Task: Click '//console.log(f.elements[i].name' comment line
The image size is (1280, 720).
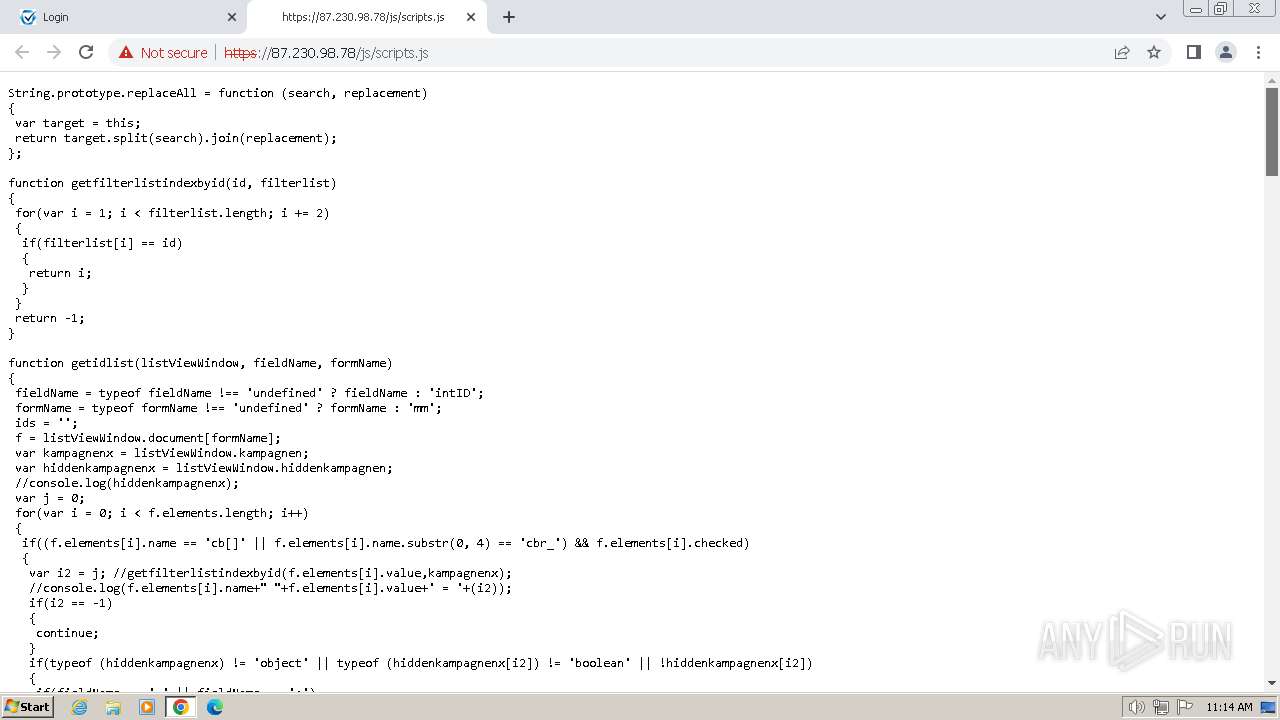Action: [x=270, y=588]
